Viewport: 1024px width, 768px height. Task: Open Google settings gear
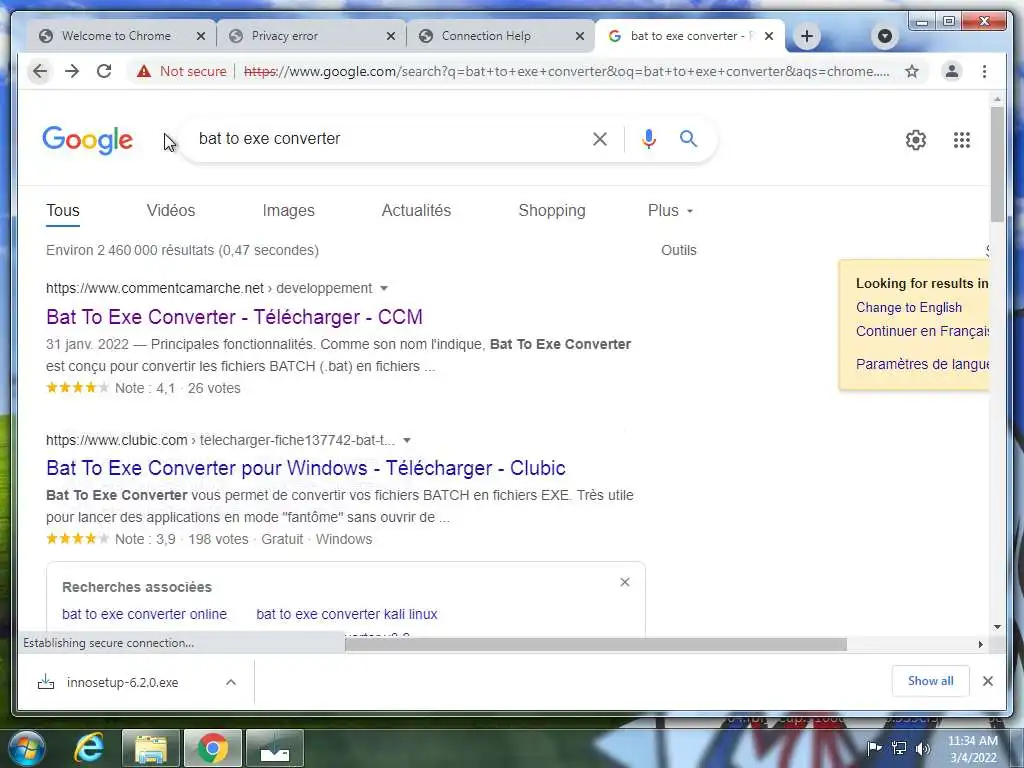click(916, 140)
